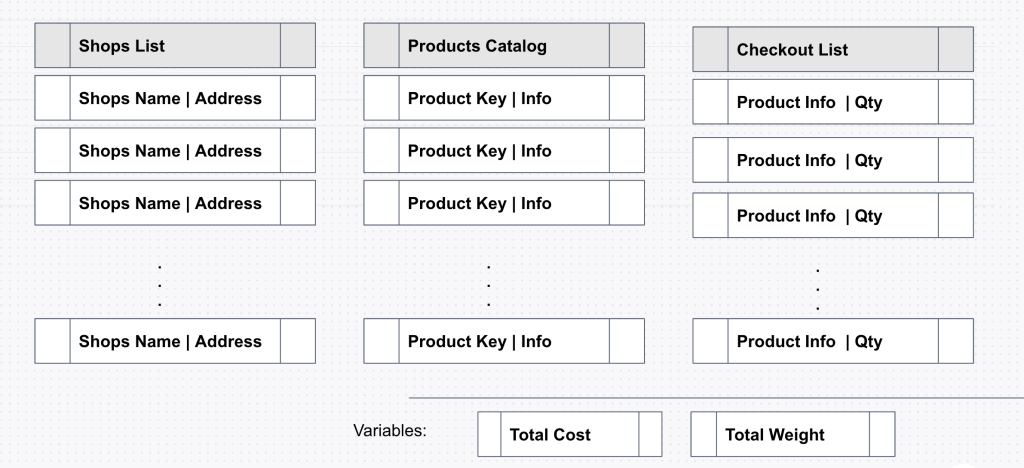Click the Variables: text label
The image size is (1024, 468).
coord(390,432)
